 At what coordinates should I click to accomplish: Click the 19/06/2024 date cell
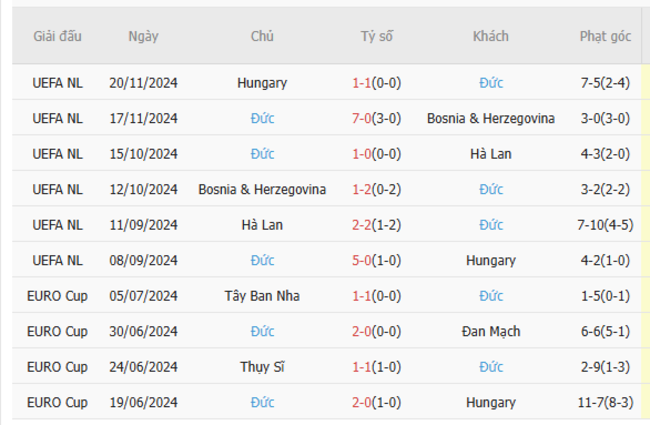click(143, 403)
